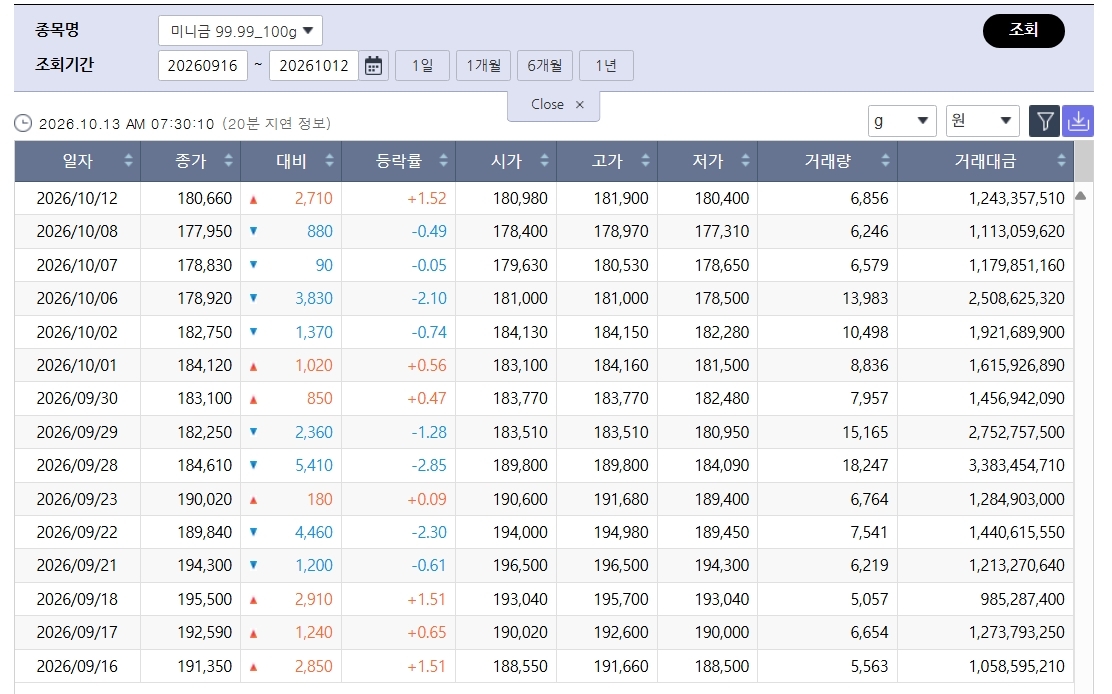Select the 6개월 period button

(545, 66)
